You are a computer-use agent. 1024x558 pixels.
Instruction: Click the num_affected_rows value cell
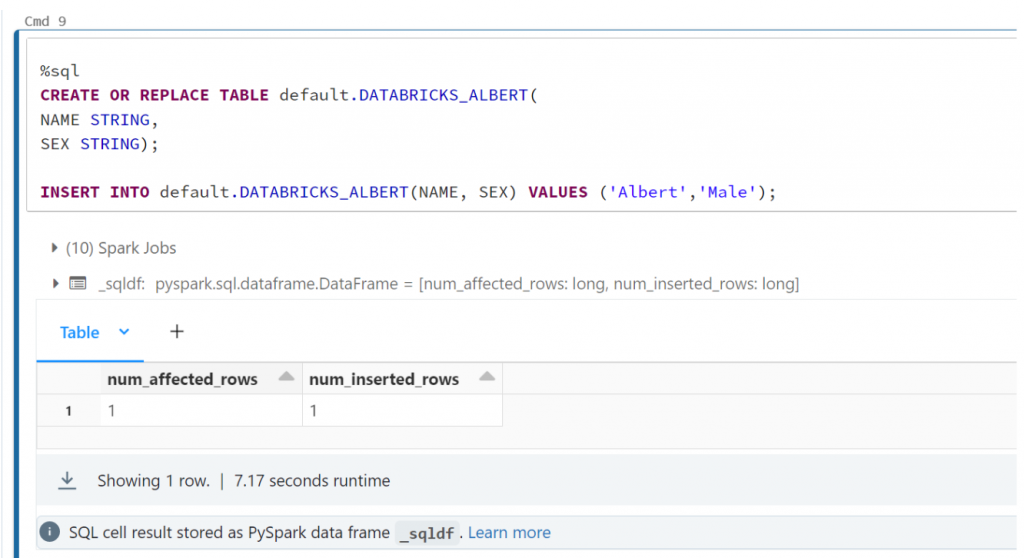tap(201, 410)
